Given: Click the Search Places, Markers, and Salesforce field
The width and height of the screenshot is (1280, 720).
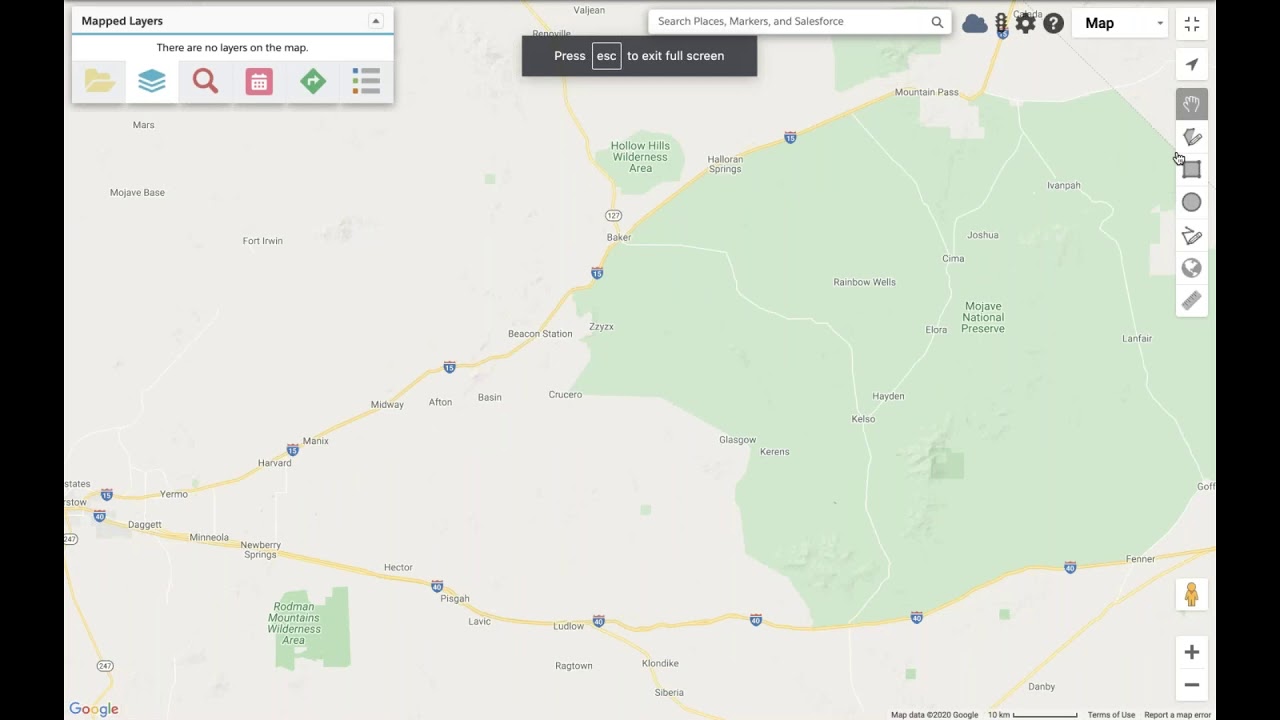Looking at the screenshot, I should tap(790, 22).
